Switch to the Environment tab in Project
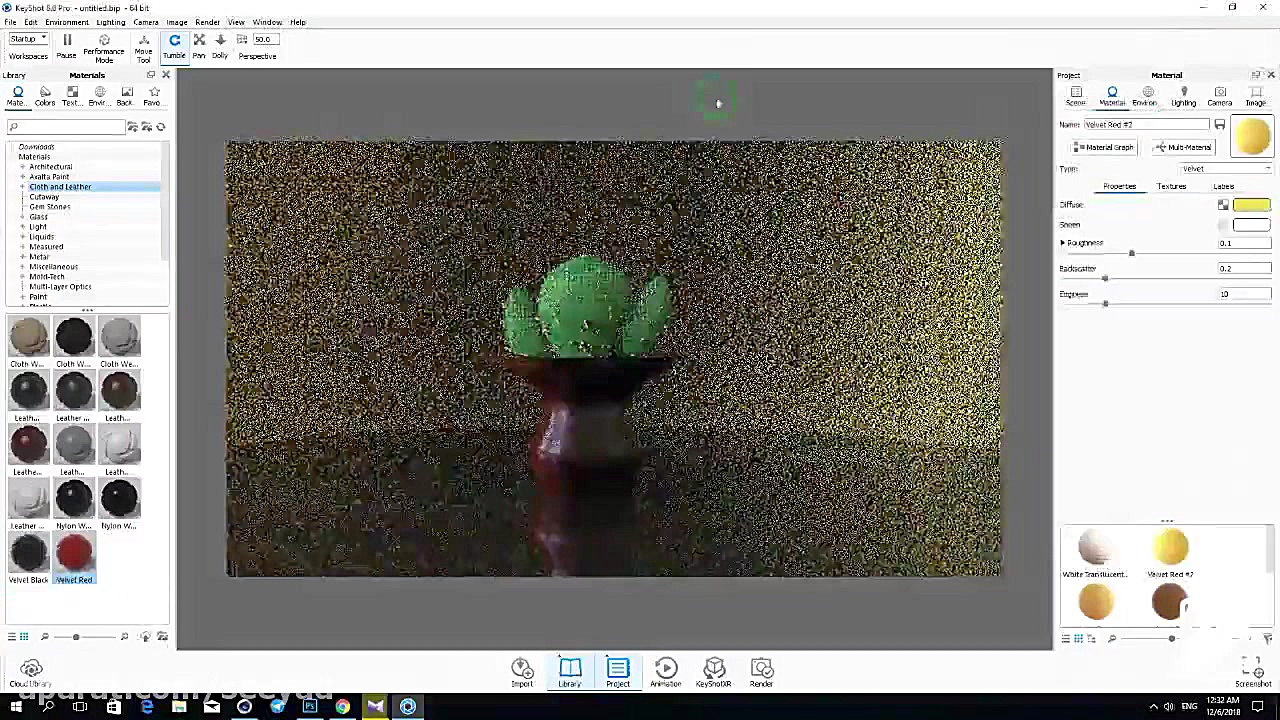Image resolution: width=1280 pixels, height=720 pixels. (1147, 96)
